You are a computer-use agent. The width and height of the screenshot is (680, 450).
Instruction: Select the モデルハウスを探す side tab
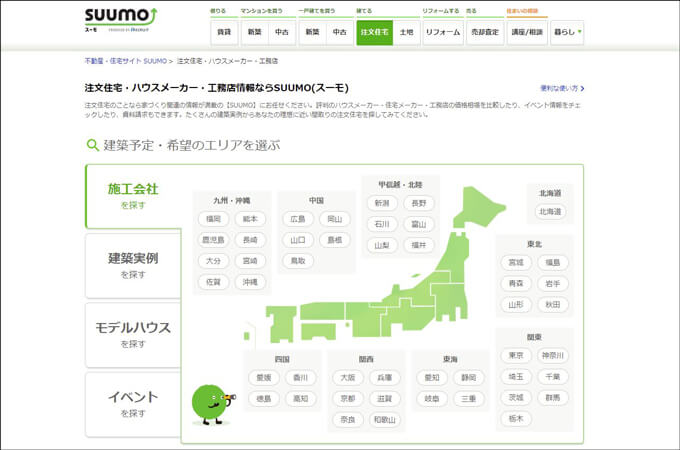click(x=133, y=335)
